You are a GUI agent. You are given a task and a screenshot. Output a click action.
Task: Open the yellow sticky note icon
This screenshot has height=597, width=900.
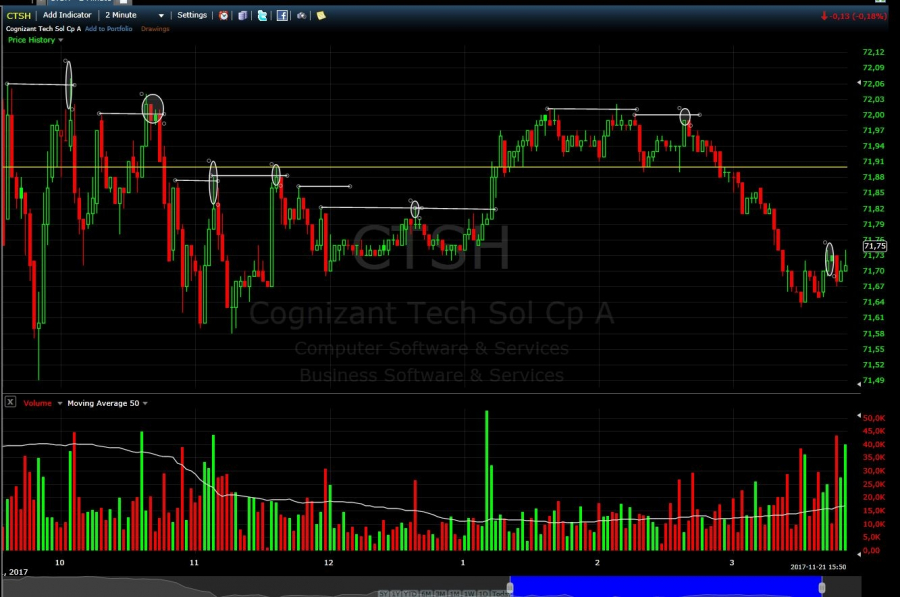coord(321,15)
